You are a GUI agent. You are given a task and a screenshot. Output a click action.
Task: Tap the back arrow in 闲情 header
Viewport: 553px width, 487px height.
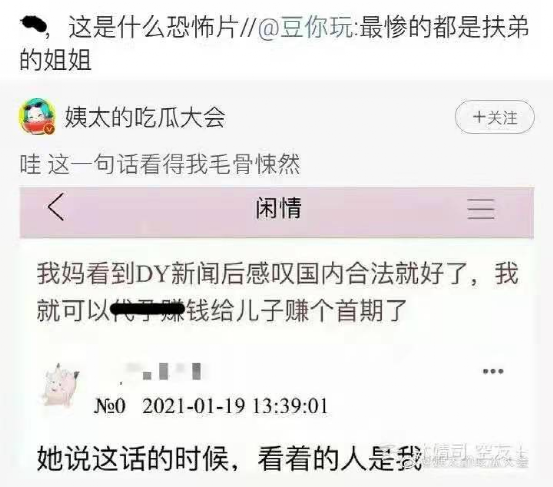pyautogui.click(x=56, y=207)
